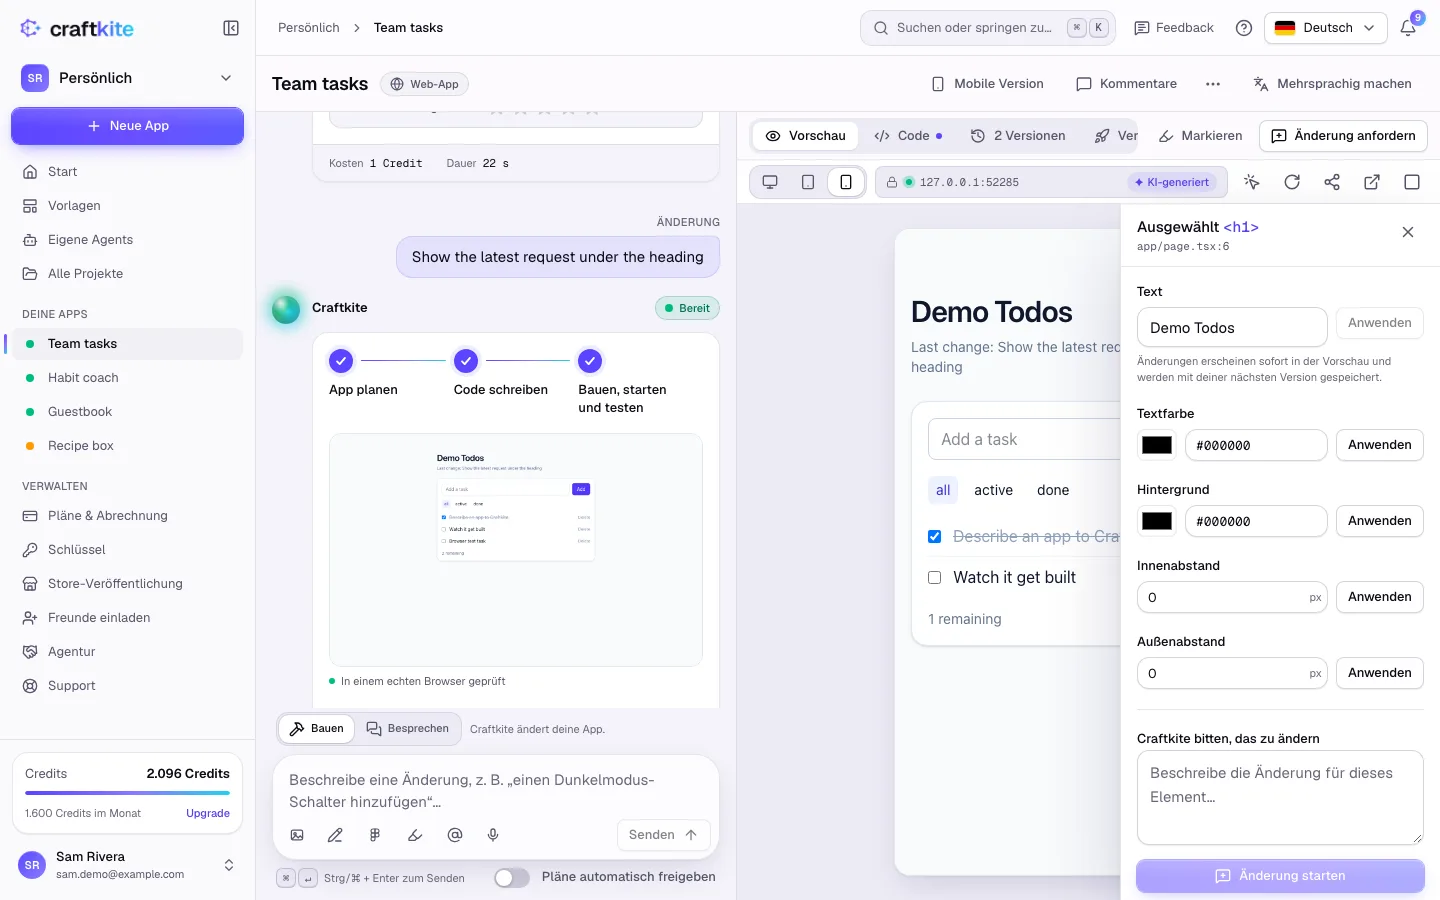
Task: Check the 'Watch it get built' task
Action: pyautogui.click(x=934, y=578)
